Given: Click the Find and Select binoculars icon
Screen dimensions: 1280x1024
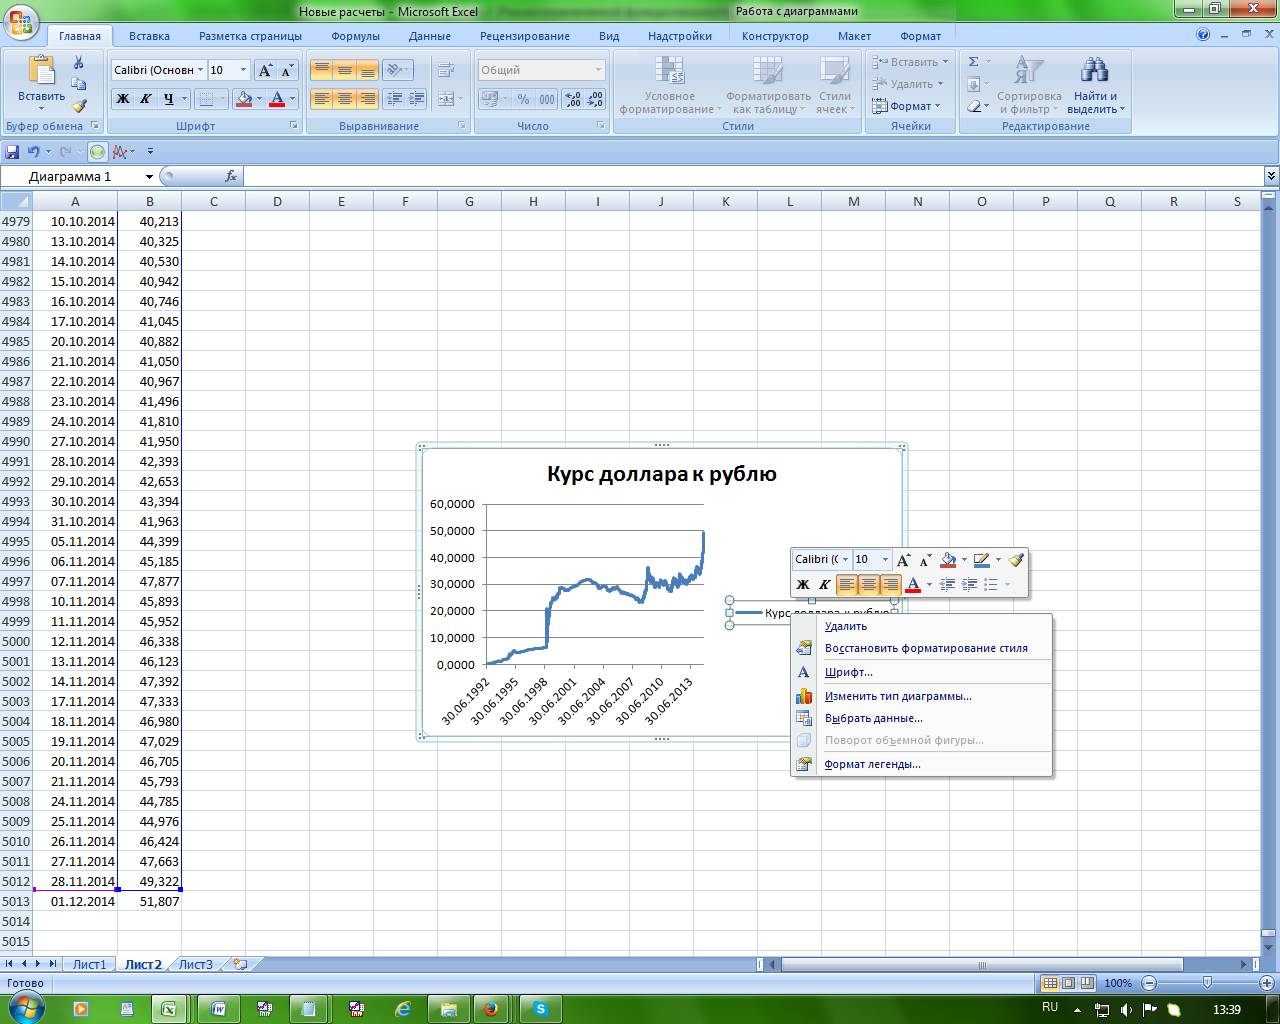Looking at the screenshot, I should pos(1095,72).
